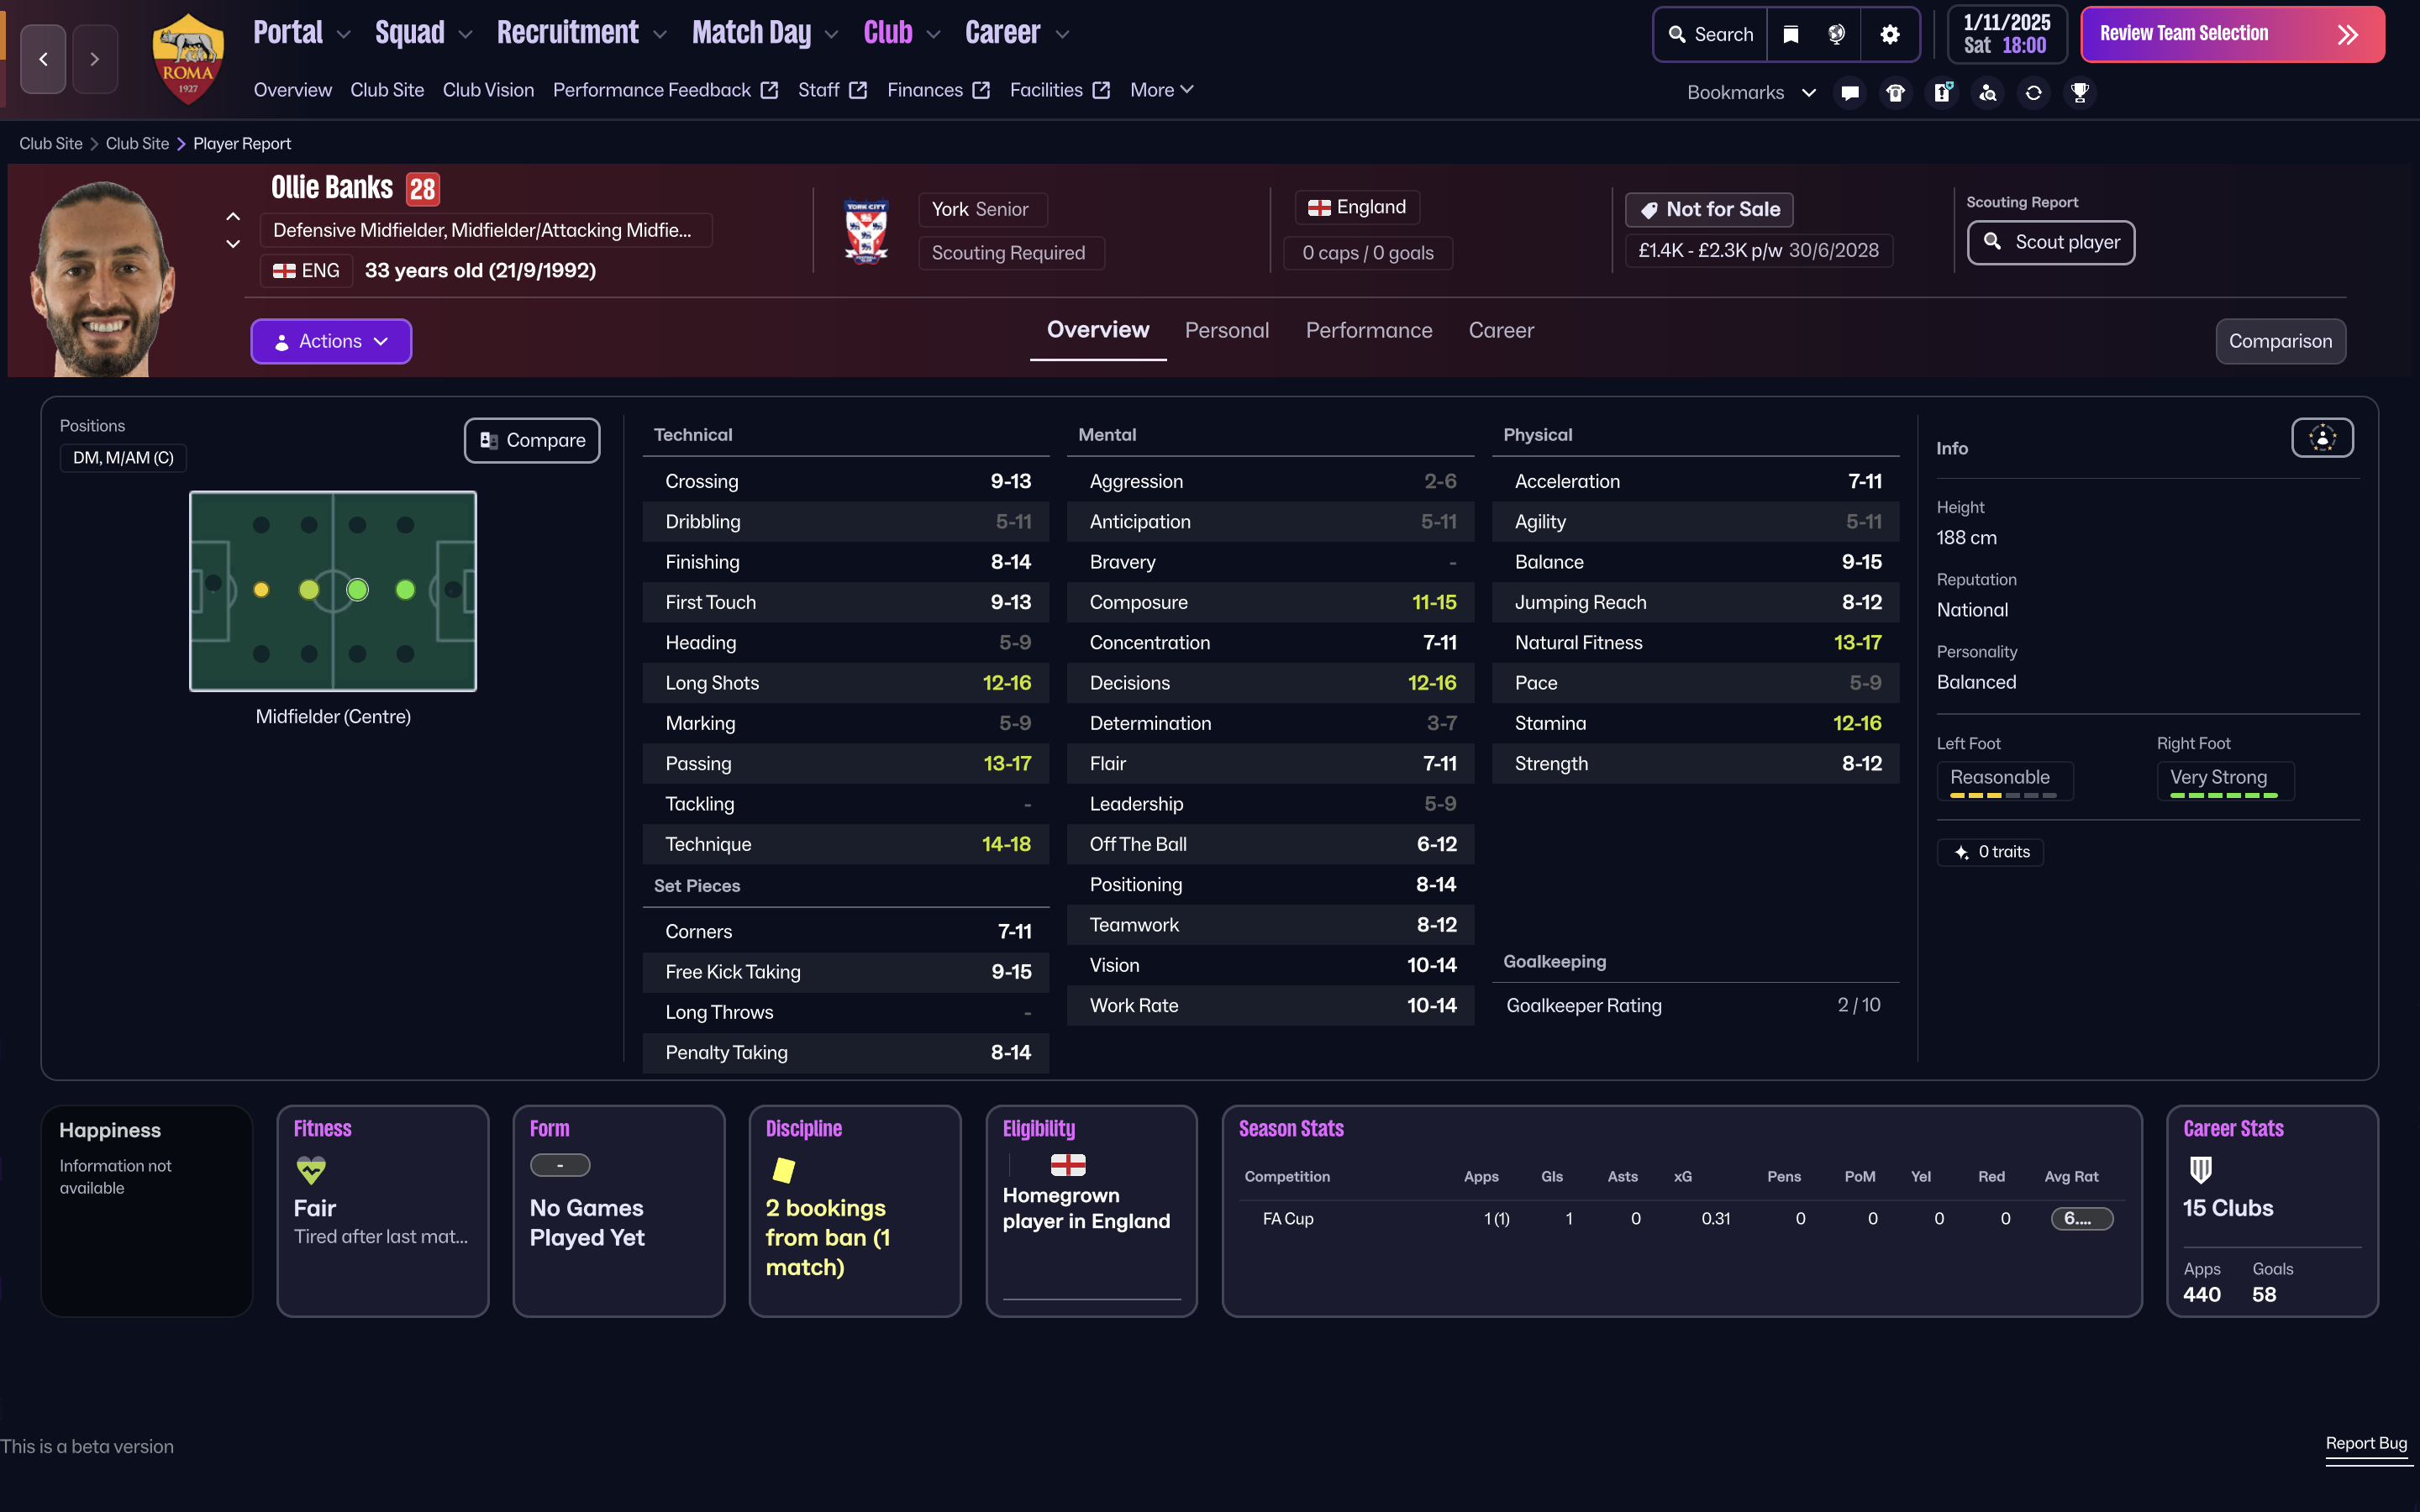
Task: Open the speech bubble inbox shortcut
Action: (x=1850, y=92)
